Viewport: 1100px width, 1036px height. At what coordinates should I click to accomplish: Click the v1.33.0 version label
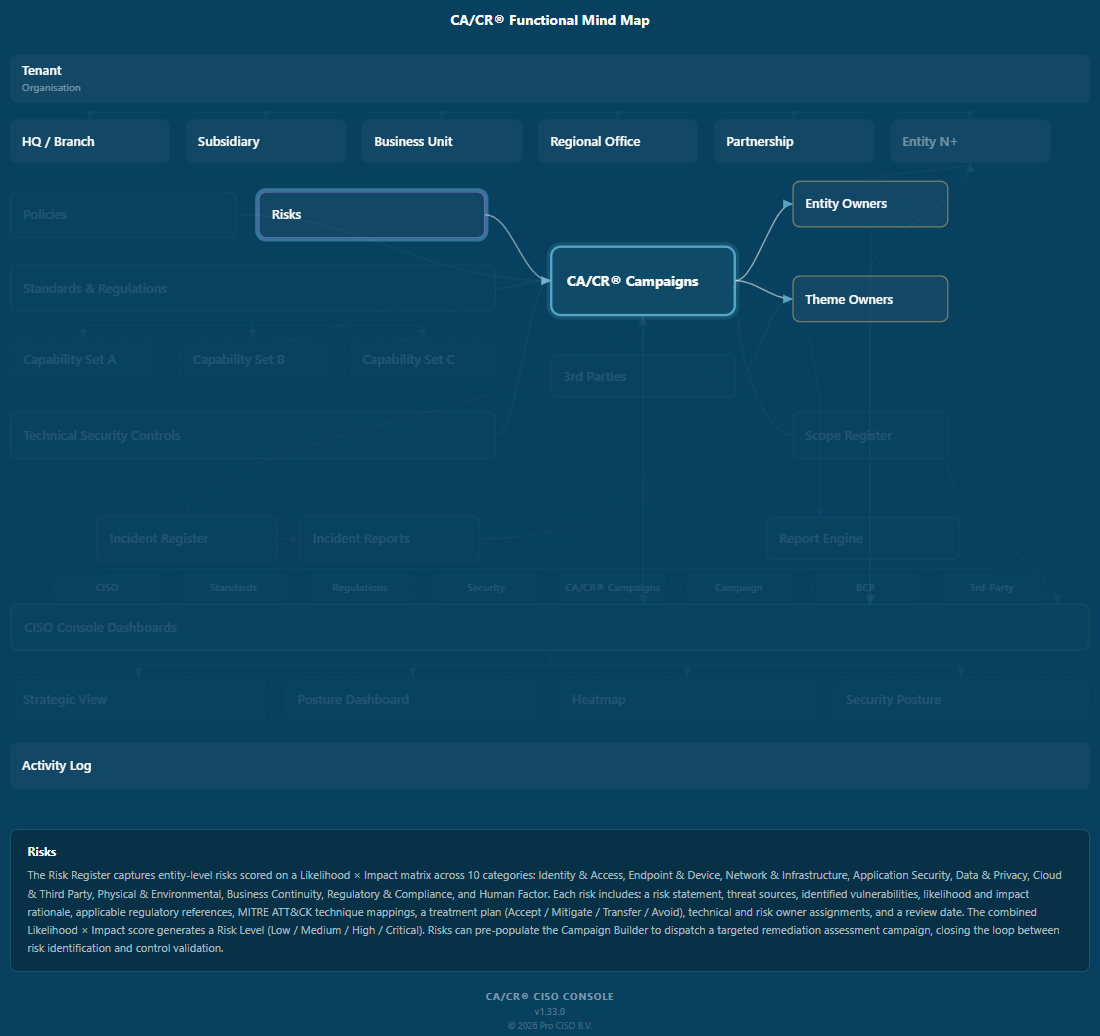(550, 1011)
